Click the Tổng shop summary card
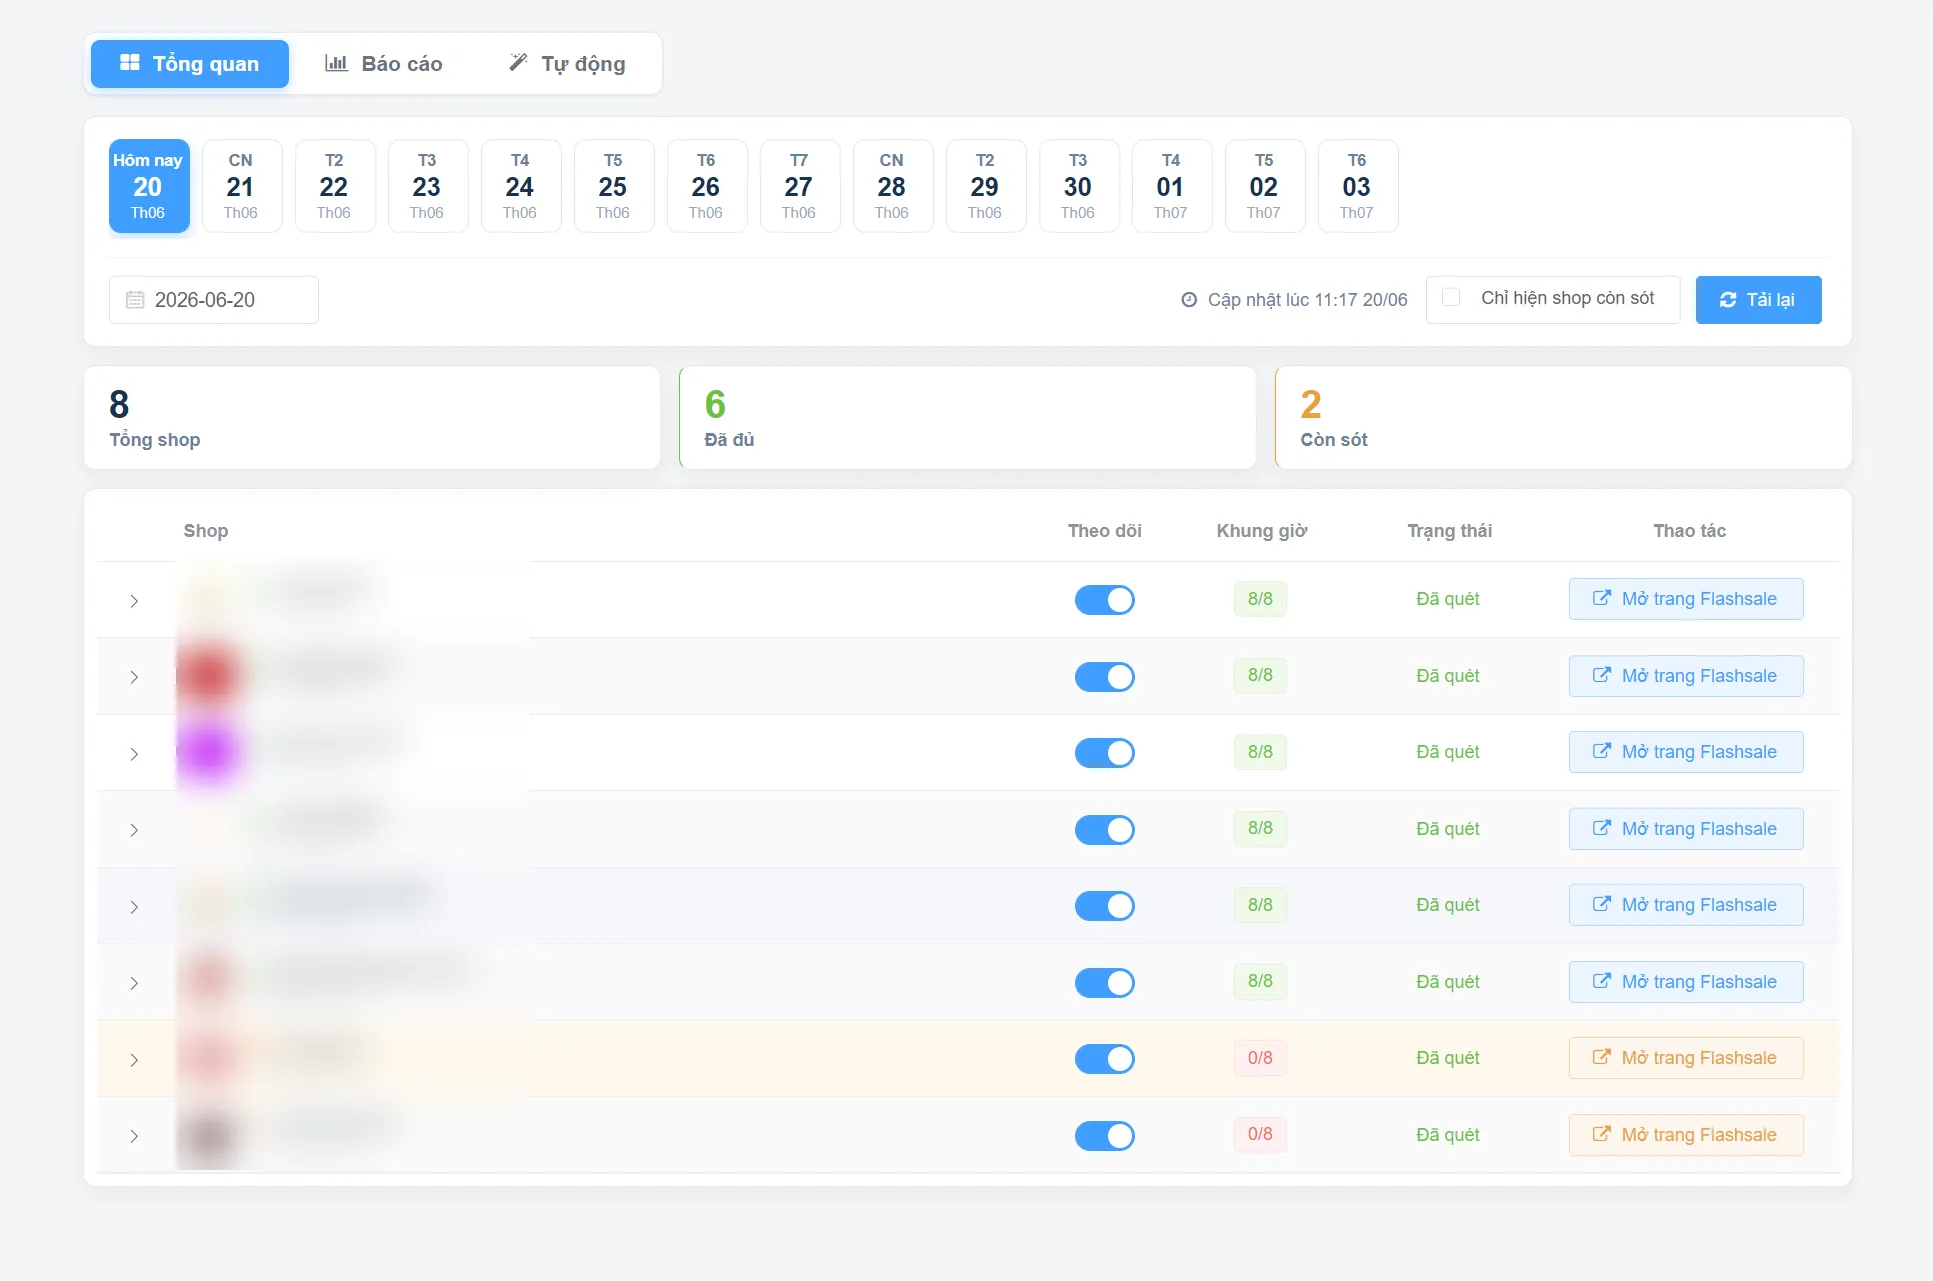1933x1281 pixels. 372,417
